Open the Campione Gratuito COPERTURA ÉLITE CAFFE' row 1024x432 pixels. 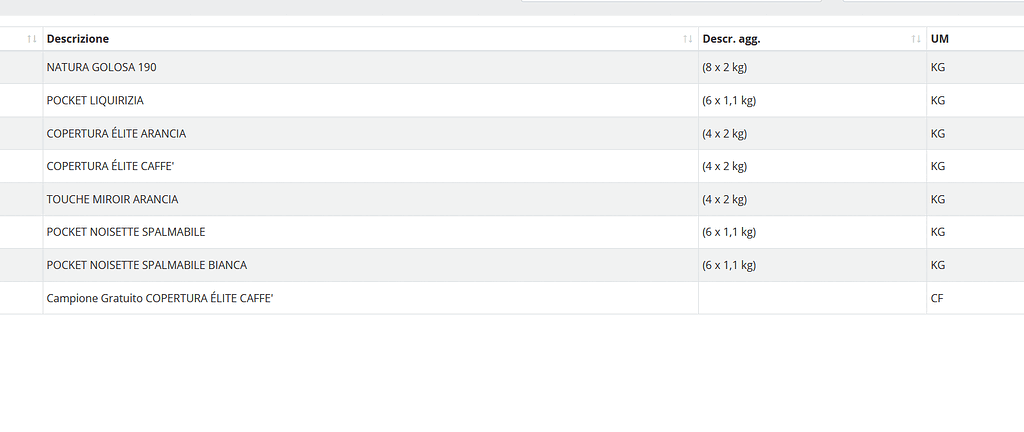(x=160, y=299)
